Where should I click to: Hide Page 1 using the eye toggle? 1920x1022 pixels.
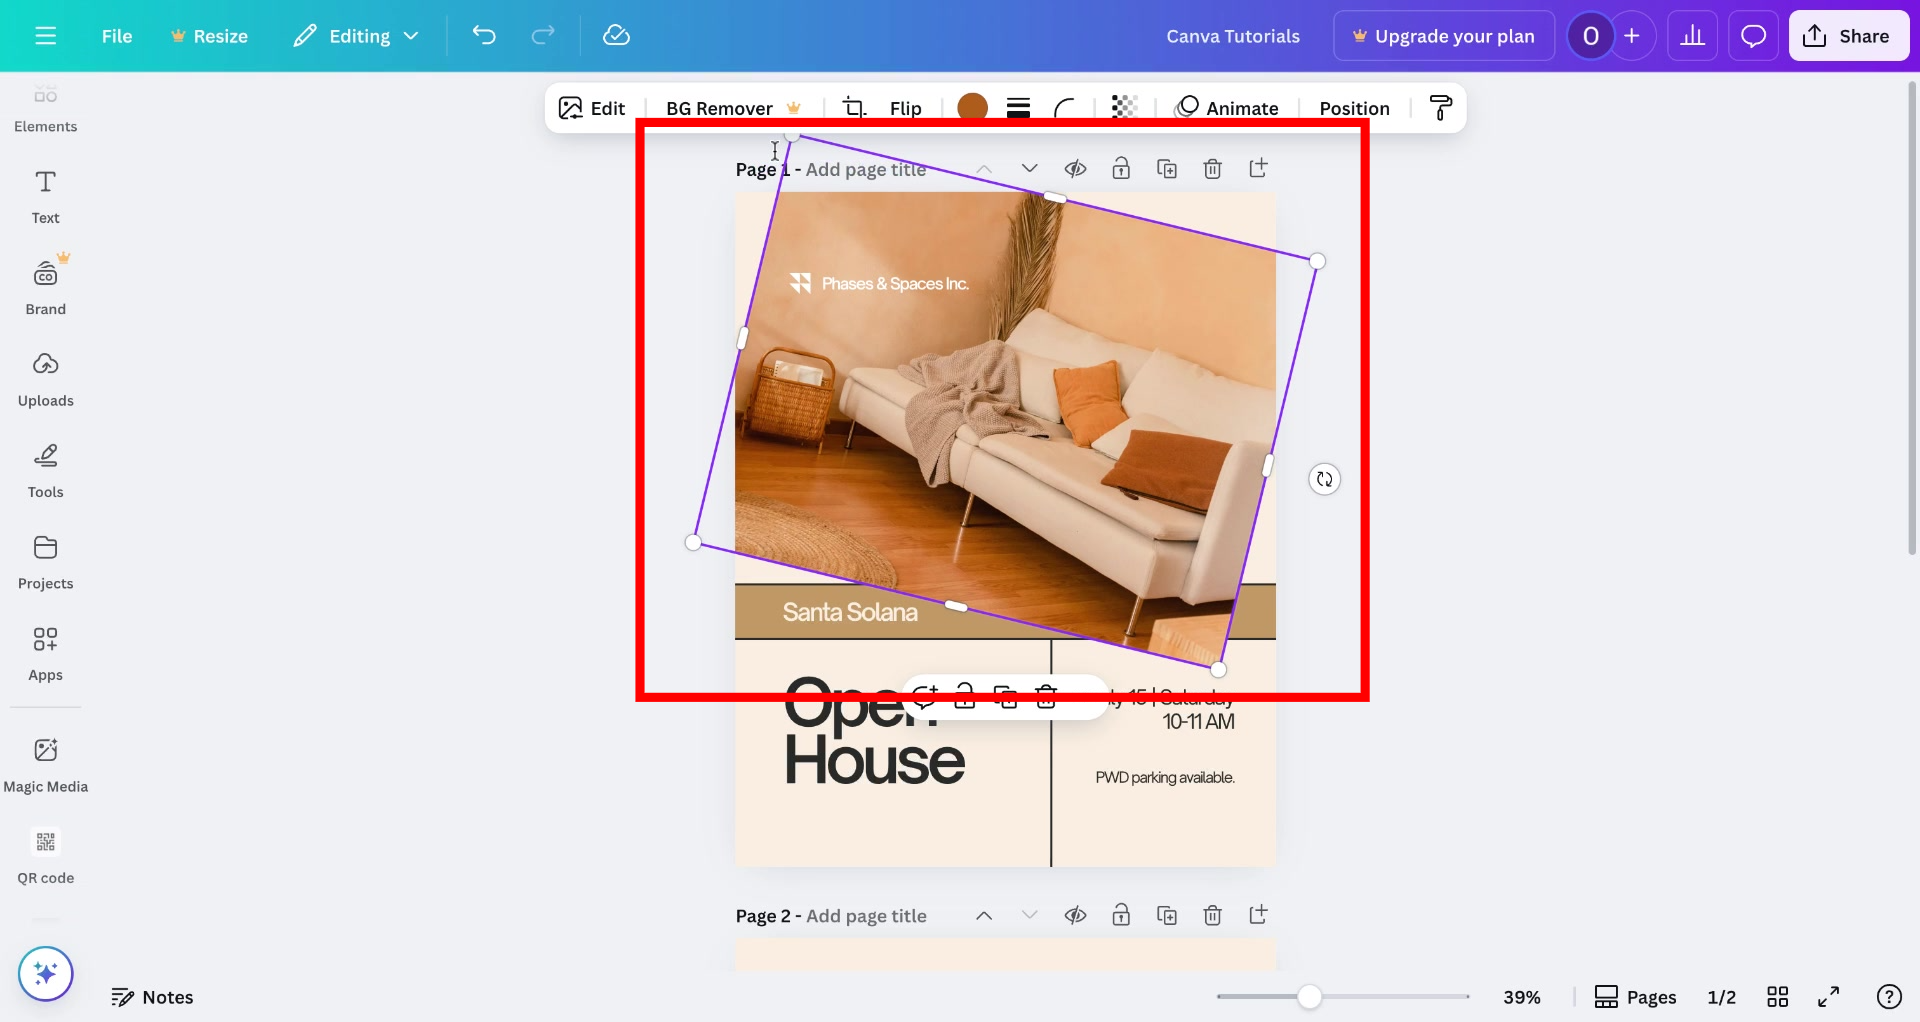coord(1076,168)
